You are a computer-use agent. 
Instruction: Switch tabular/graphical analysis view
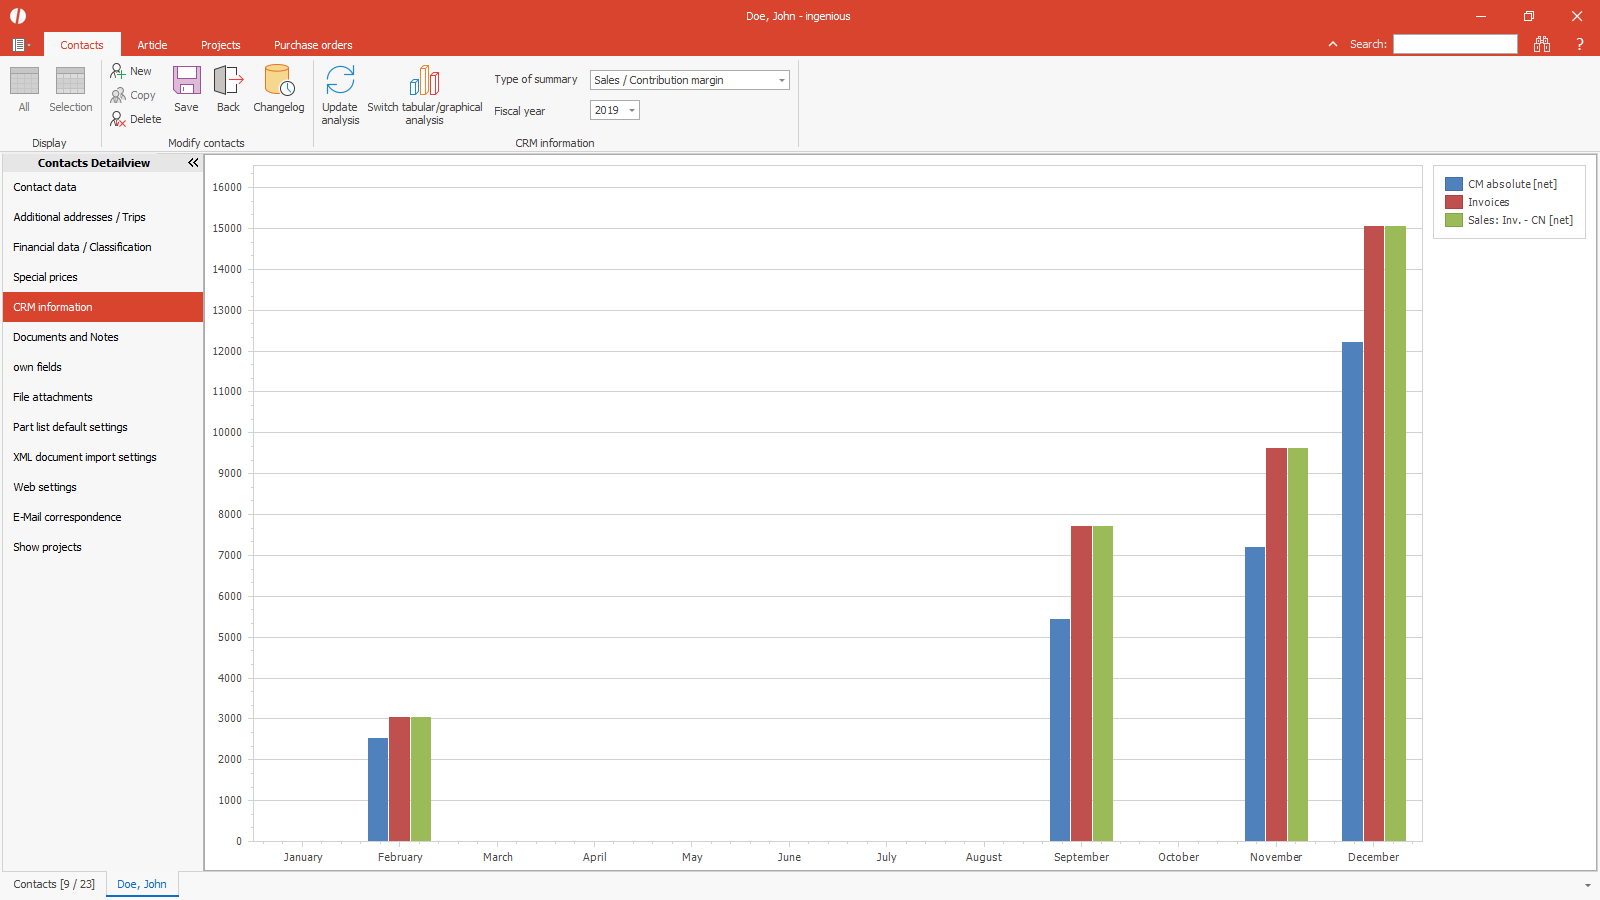click(x=424, y=81)
